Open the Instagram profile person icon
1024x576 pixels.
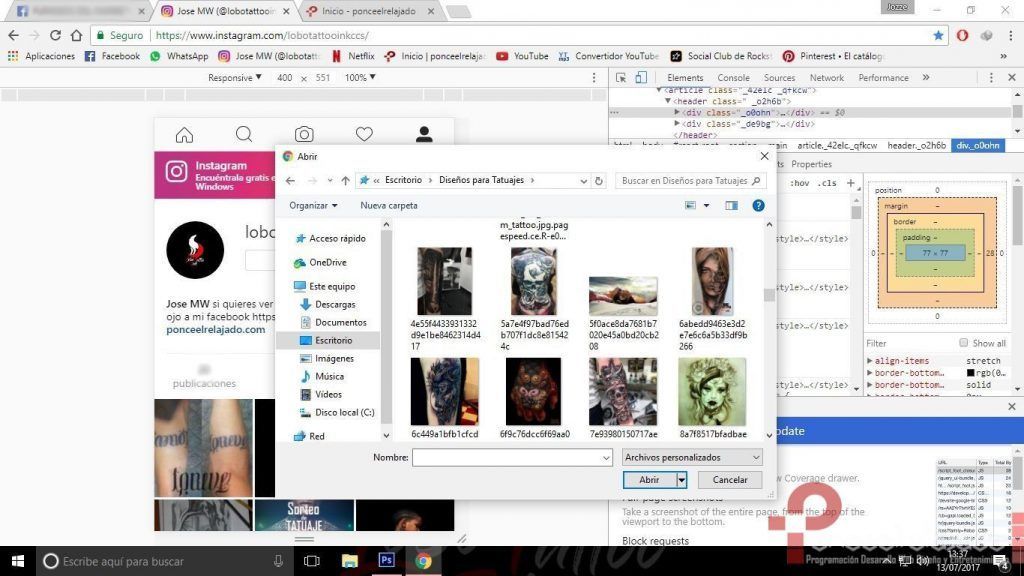(x=424, y=135)
